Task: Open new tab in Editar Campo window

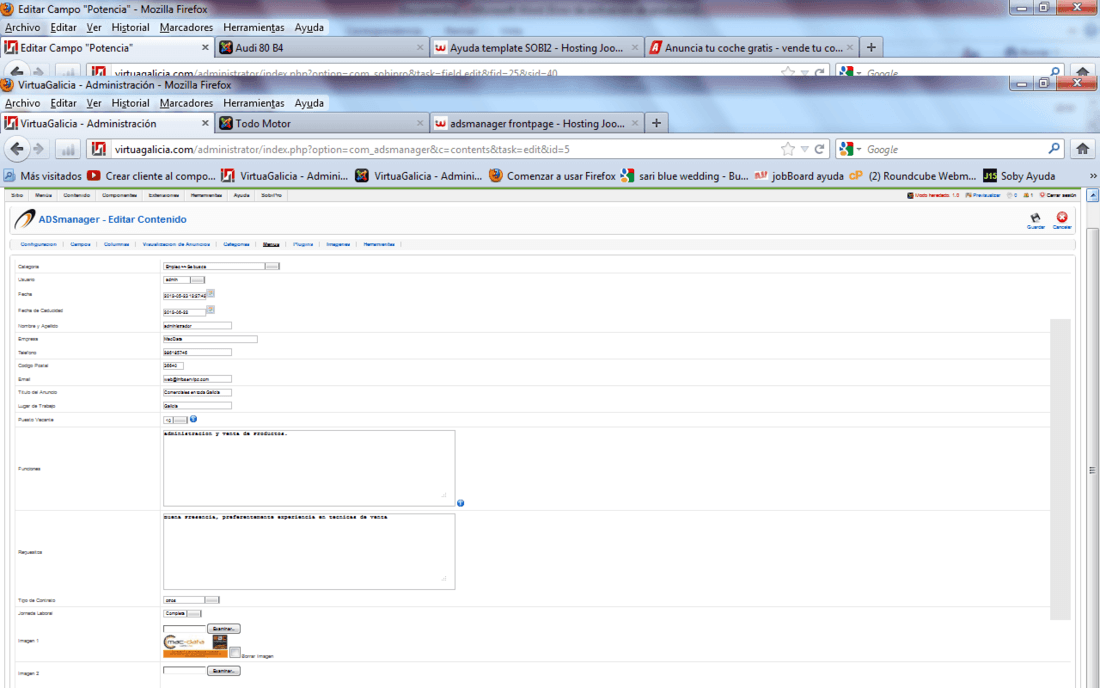Action: tap(871, 48)
